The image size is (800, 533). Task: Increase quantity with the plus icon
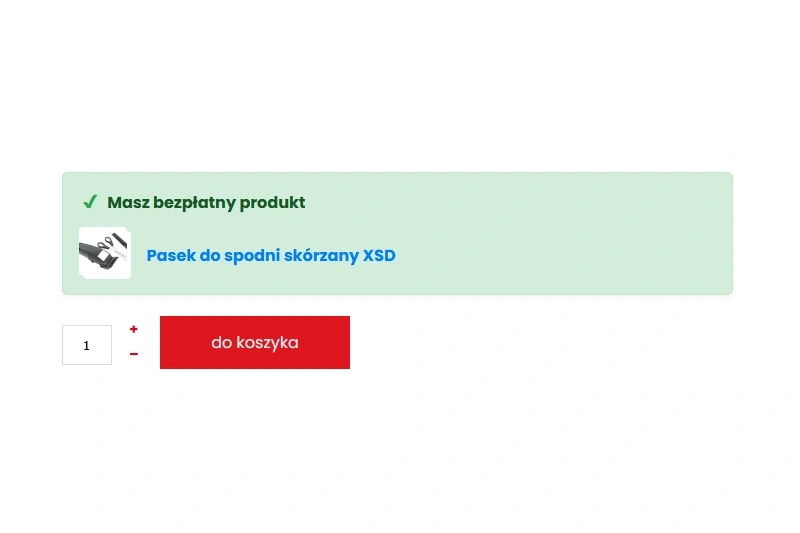134,329
